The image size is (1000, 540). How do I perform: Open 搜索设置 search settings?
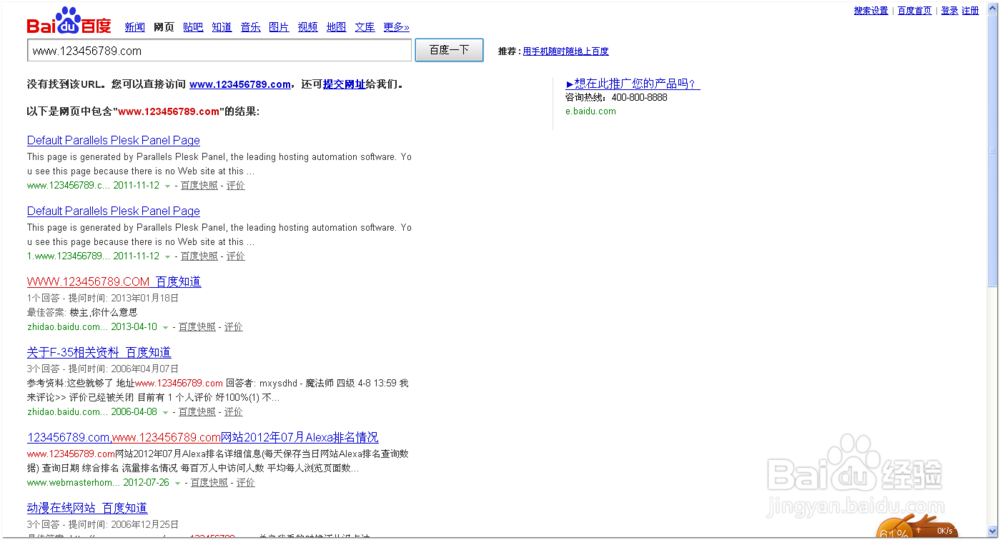[871, 11]
